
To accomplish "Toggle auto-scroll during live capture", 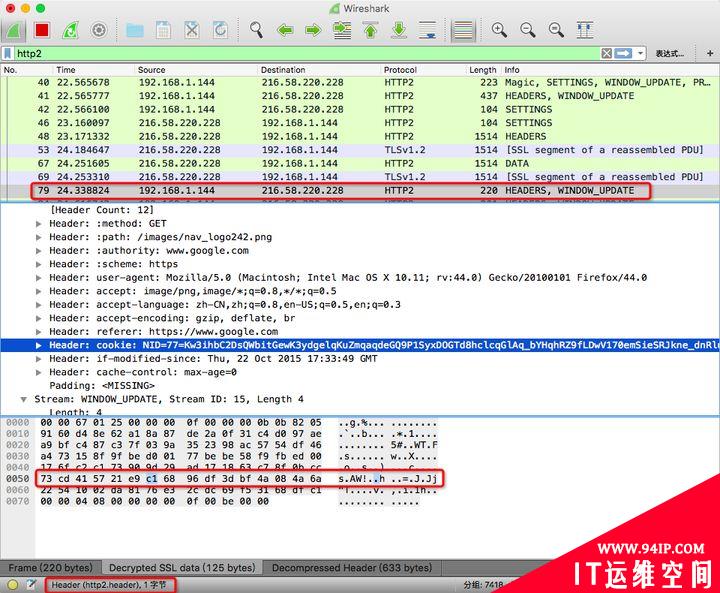I will coord(428,30).
